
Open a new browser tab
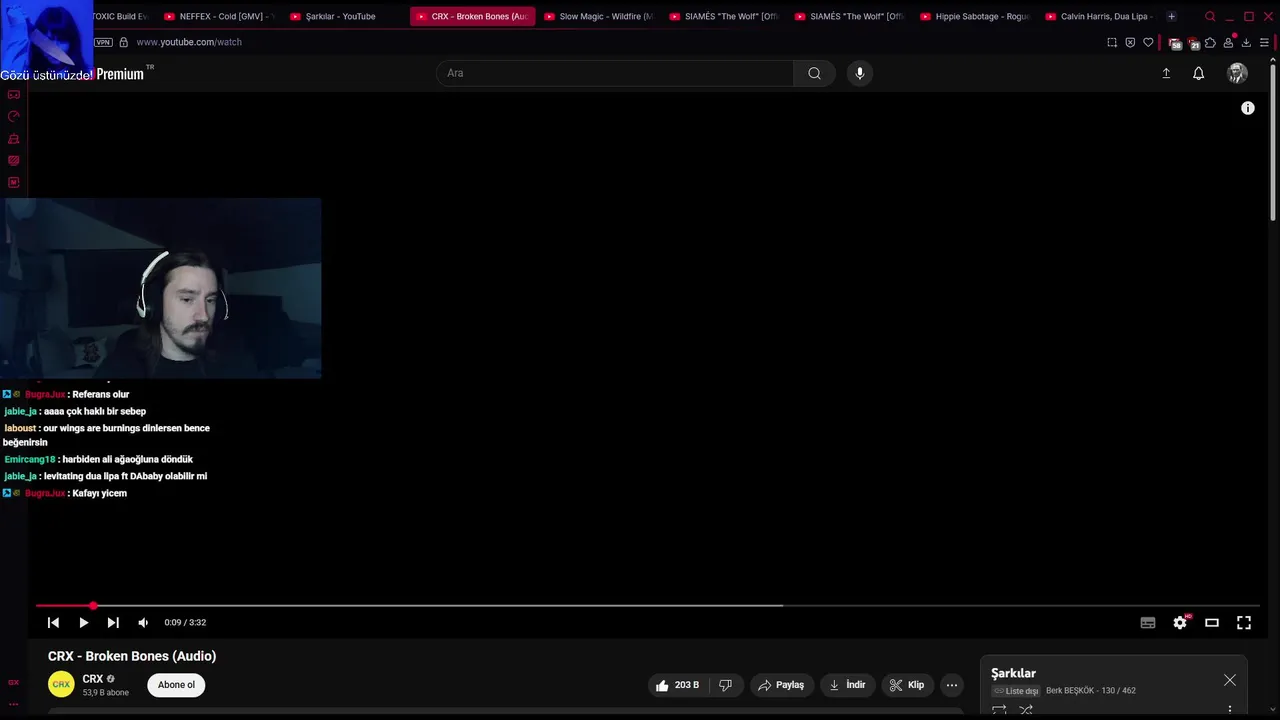tap(1171, 16)
